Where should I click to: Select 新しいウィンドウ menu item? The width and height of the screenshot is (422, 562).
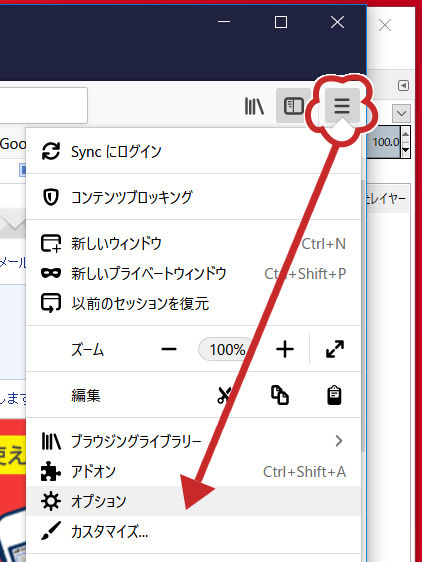point(193,244)
